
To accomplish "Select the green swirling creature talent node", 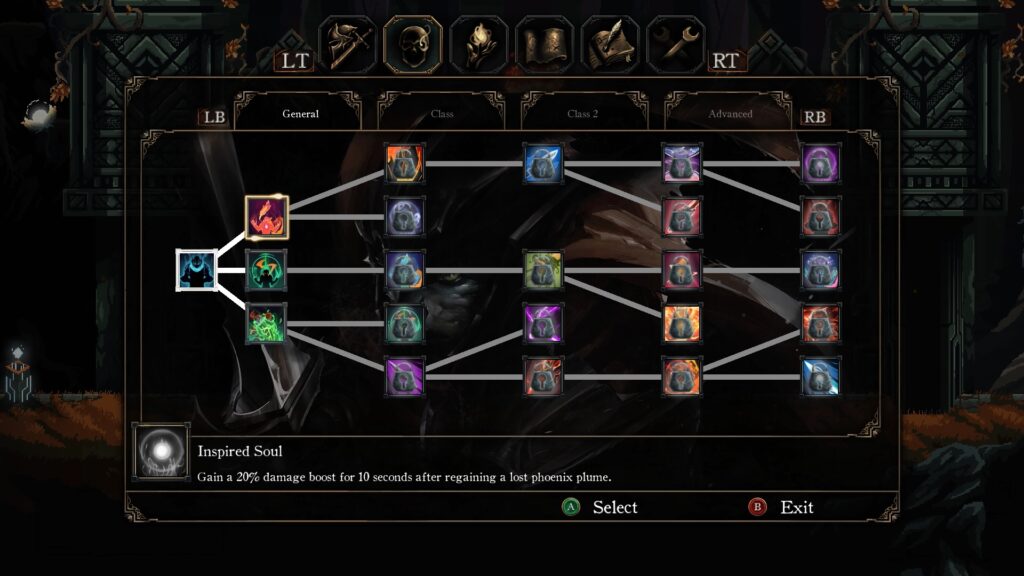I will [266, 324].
